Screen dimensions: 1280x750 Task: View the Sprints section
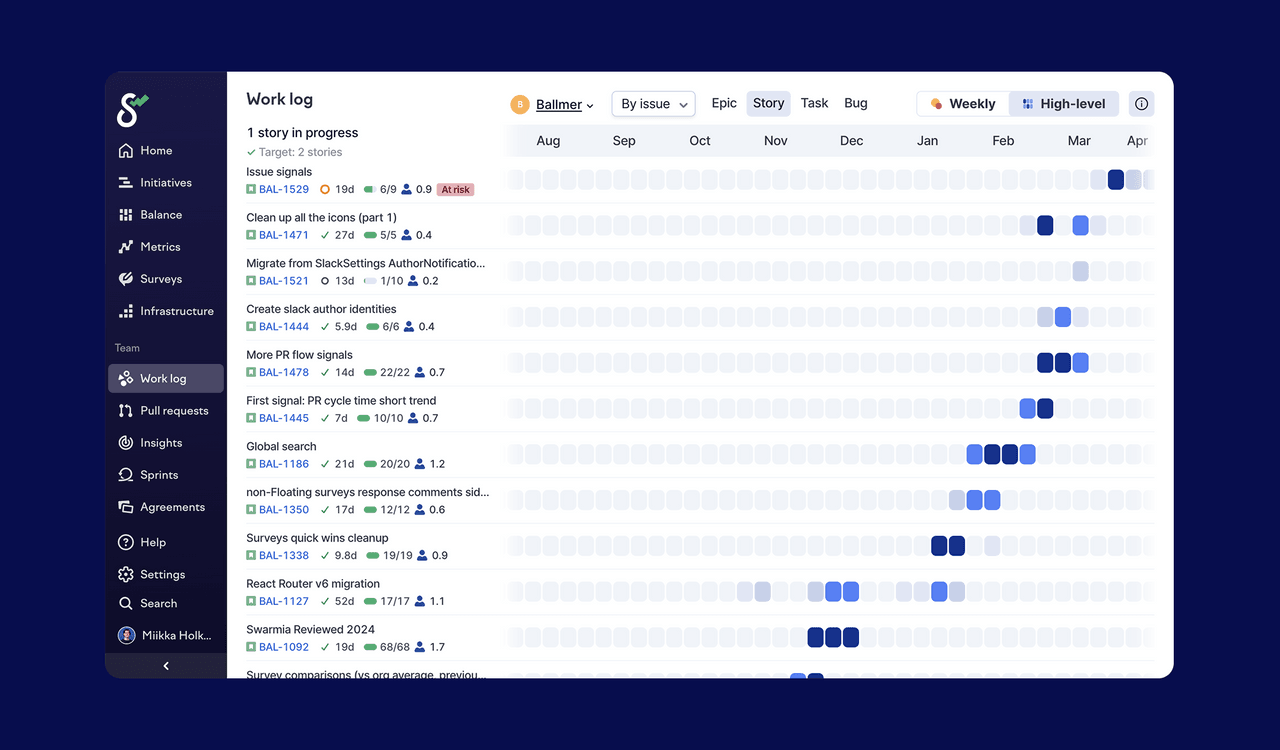tap(160, 474)
